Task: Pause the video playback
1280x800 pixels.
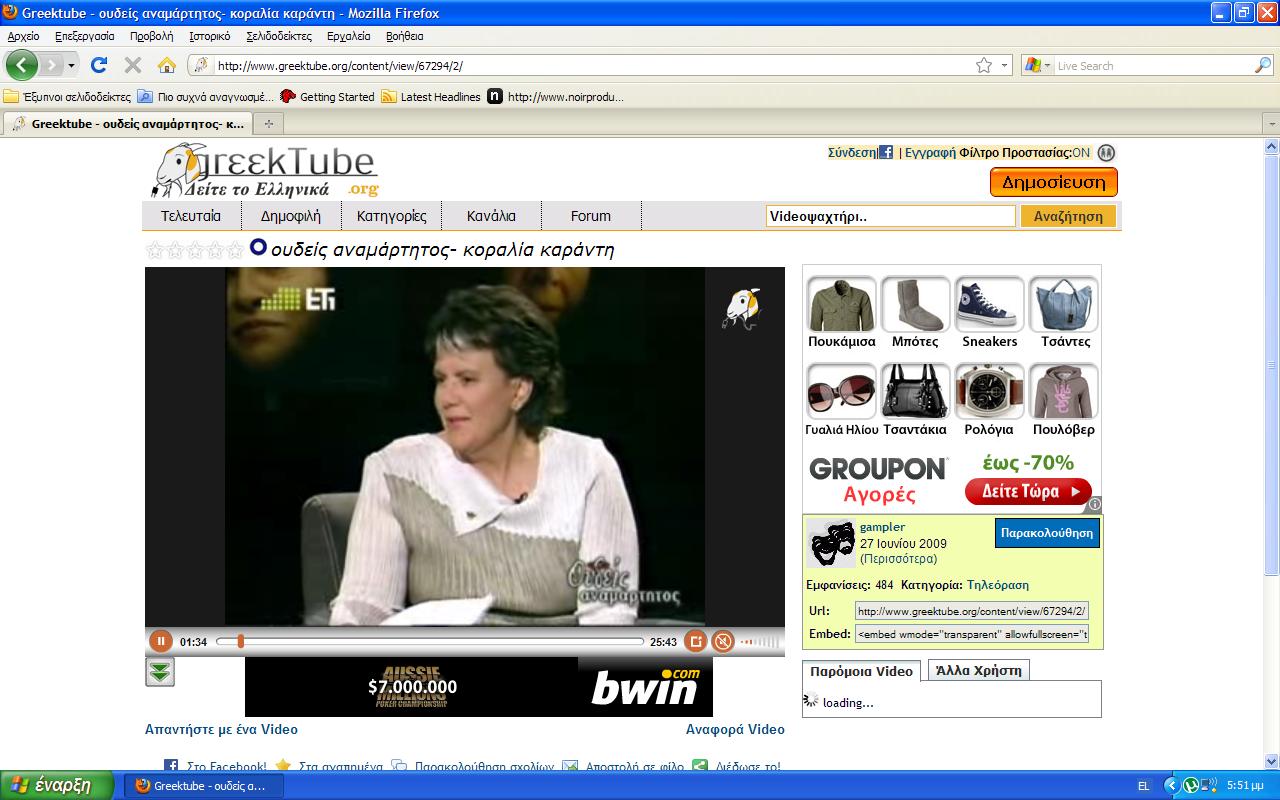Action: pyautogui.click(x=160, y=641)
